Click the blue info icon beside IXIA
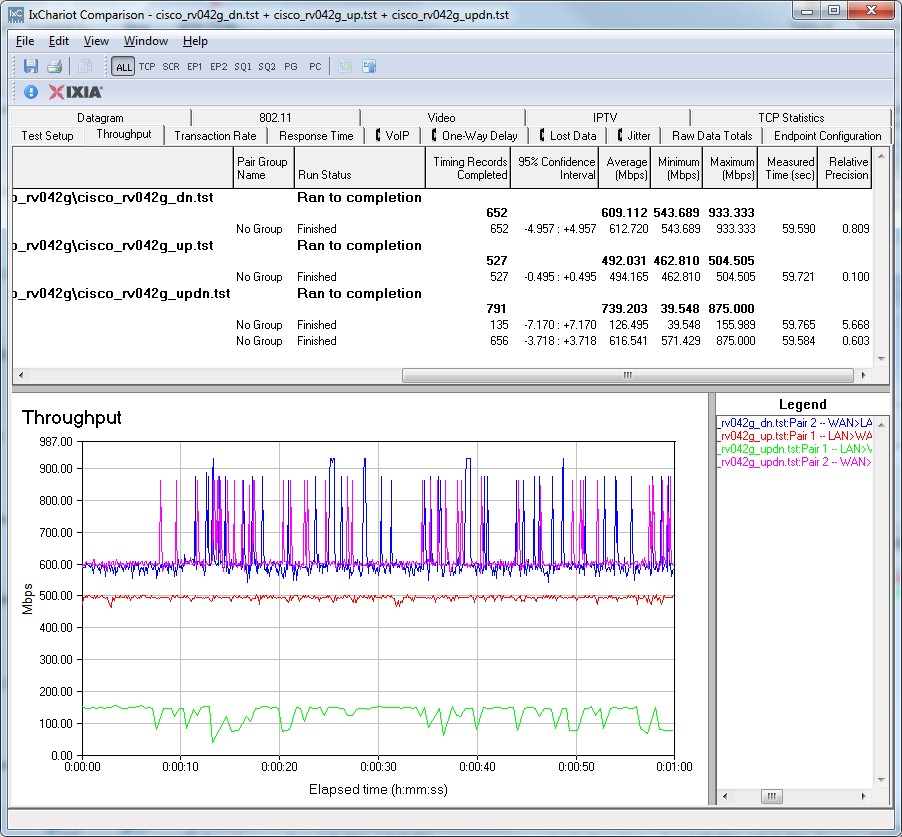The image size is (902, 837). (31, 92)
